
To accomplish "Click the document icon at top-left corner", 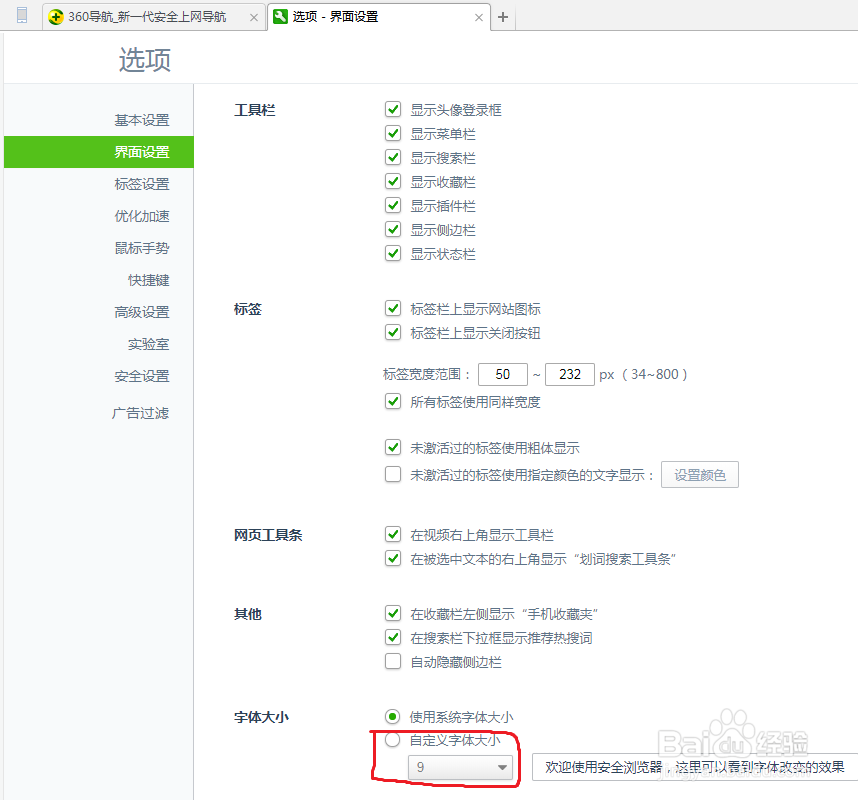I will [20, 17].
